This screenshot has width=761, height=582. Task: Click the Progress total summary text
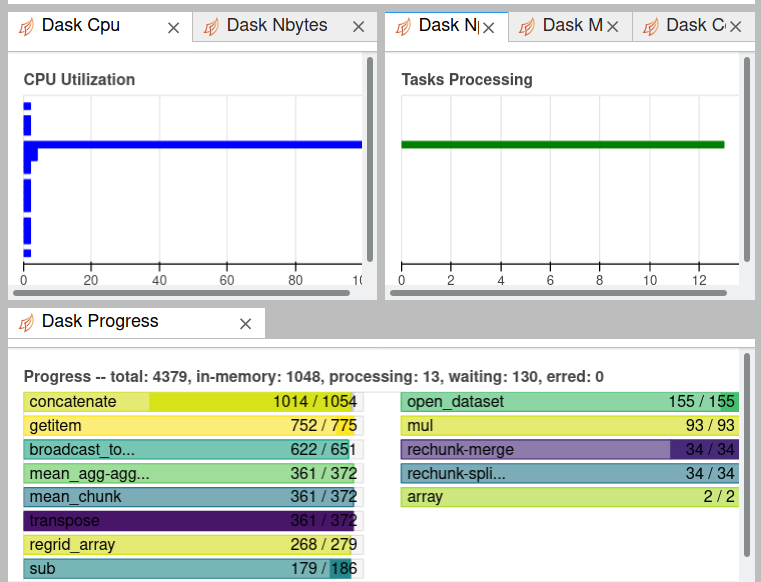click(314, 377)
